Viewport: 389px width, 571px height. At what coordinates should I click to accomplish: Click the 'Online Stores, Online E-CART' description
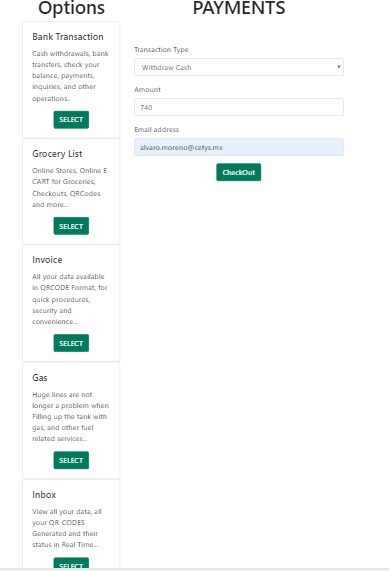click(70, 187)
